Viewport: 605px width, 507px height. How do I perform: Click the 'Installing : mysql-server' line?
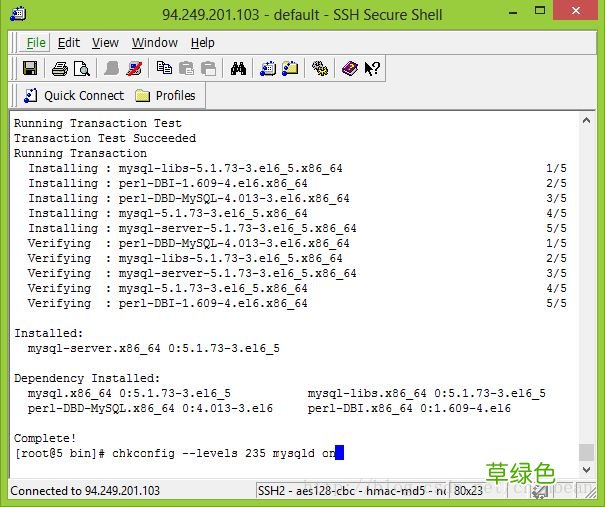(x=192, y=228)
